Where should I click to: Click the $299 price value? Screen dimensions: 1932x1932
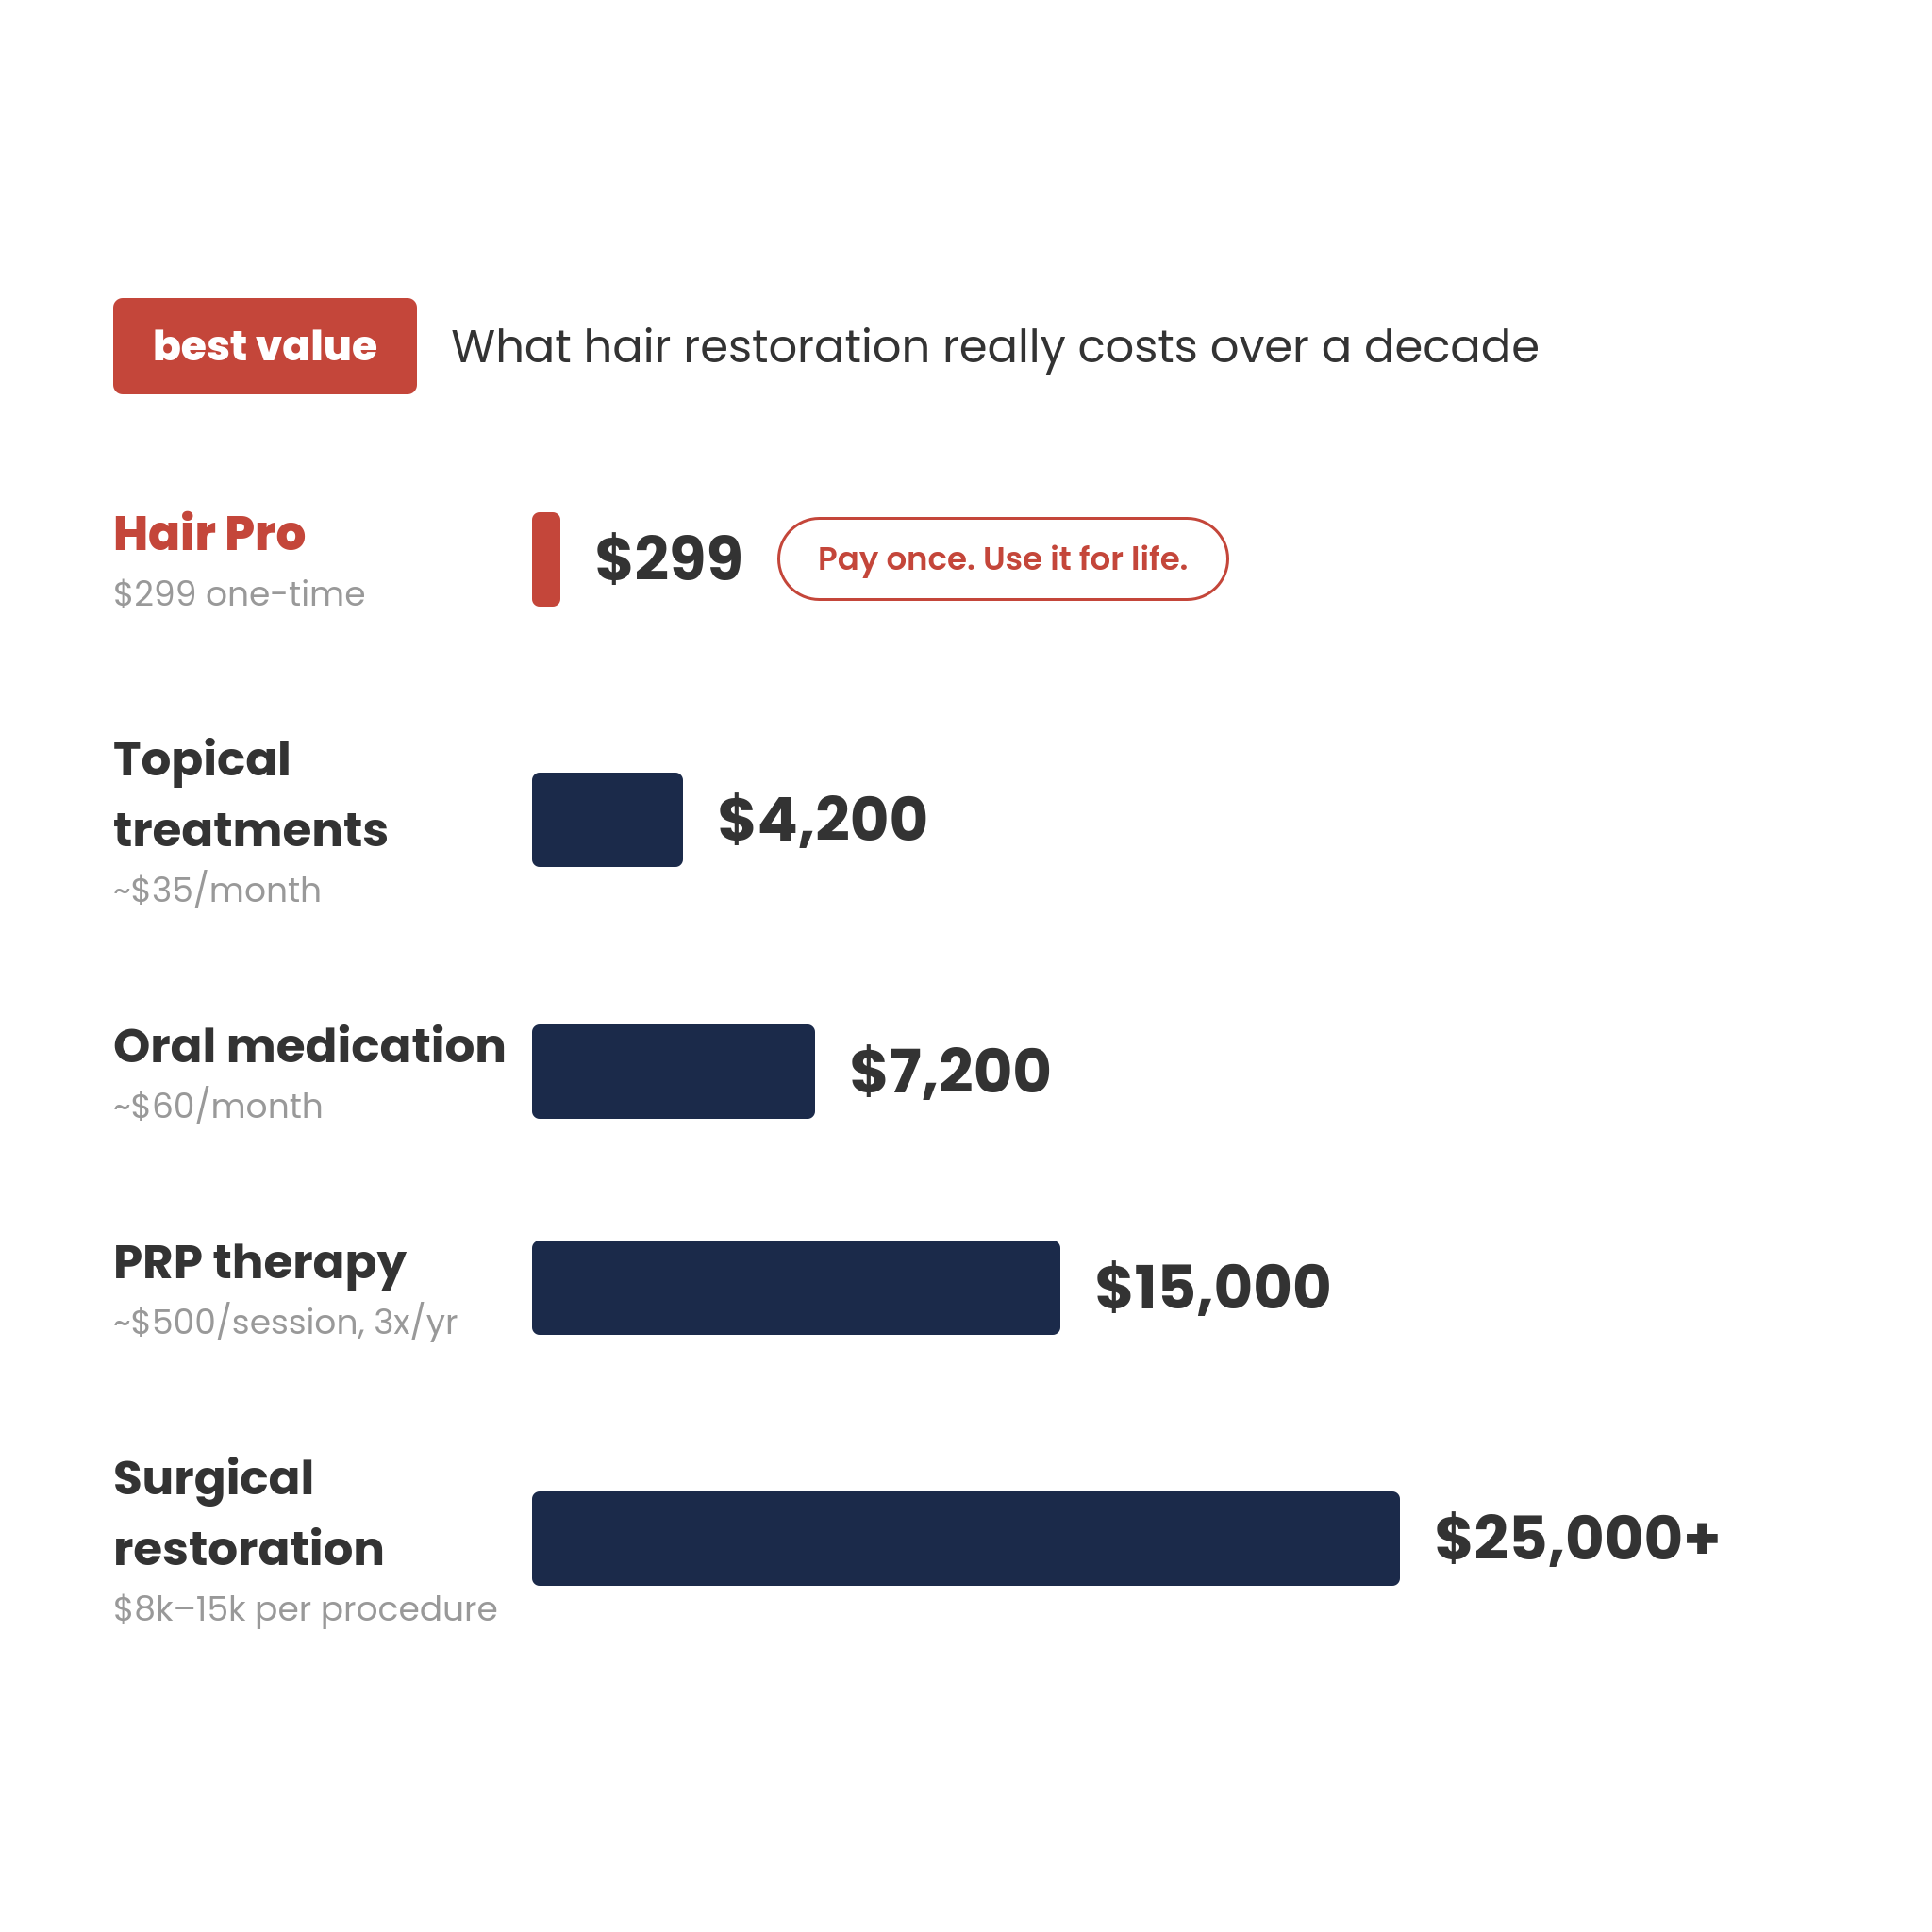pos(668,559)
